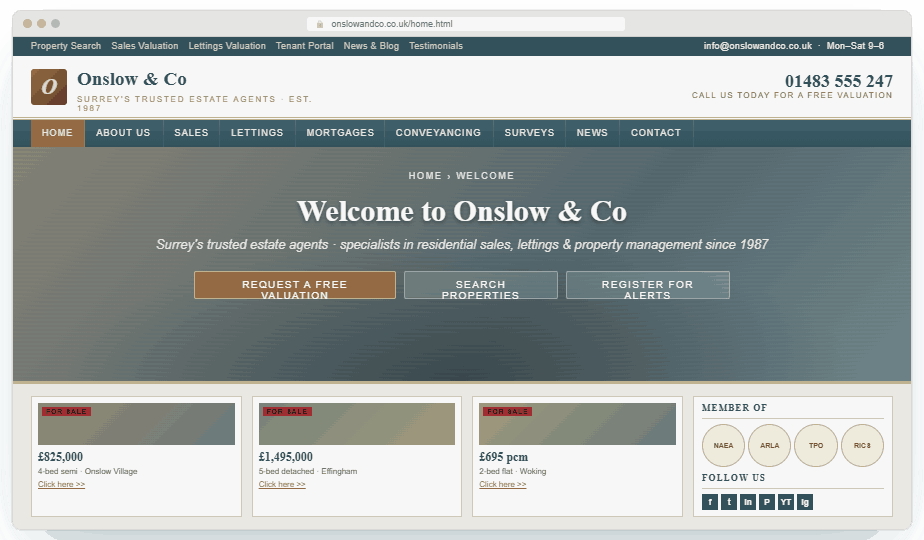Open the Conveyancing navigation item

point(438,133)
